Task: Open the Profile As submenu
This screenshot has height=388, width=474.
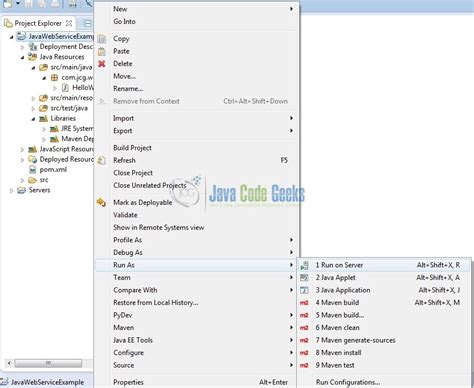Action: click(x=197, y=240)
